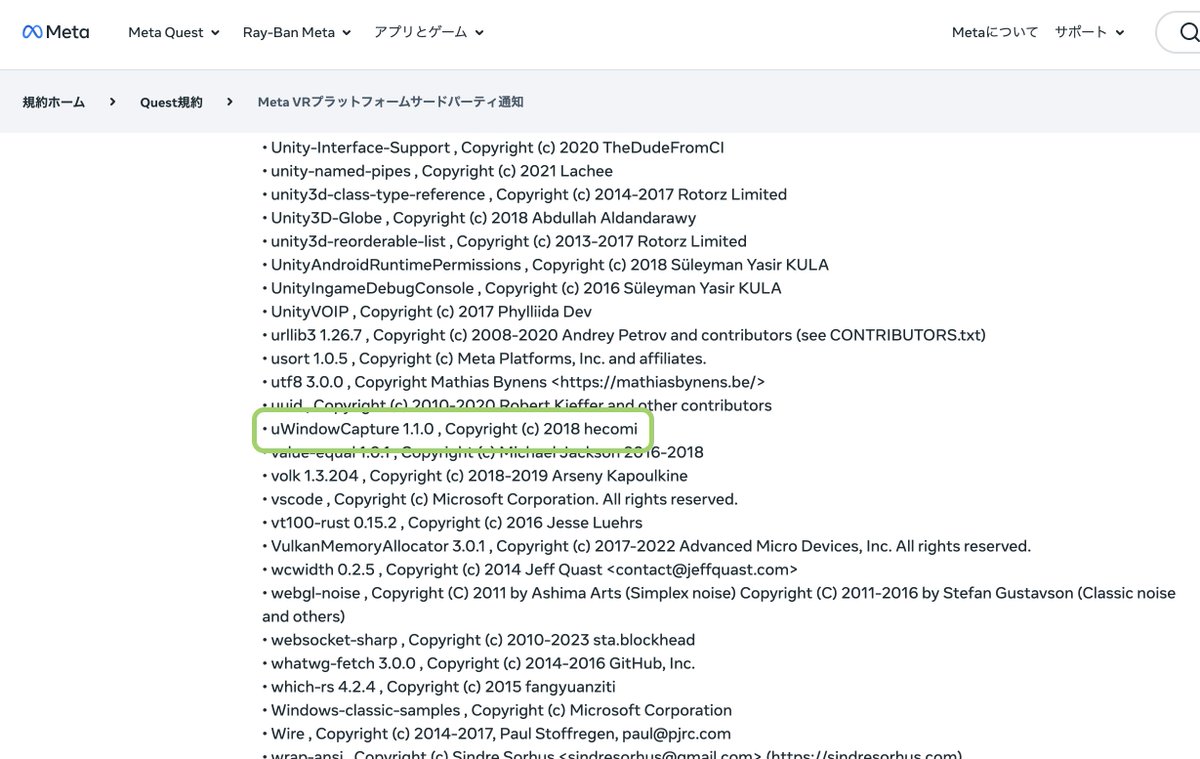The image size is (1200, 759).
Task: Click the Unity-Interface-Support entry
Action: pyautogui.click(x=493, y=147)
